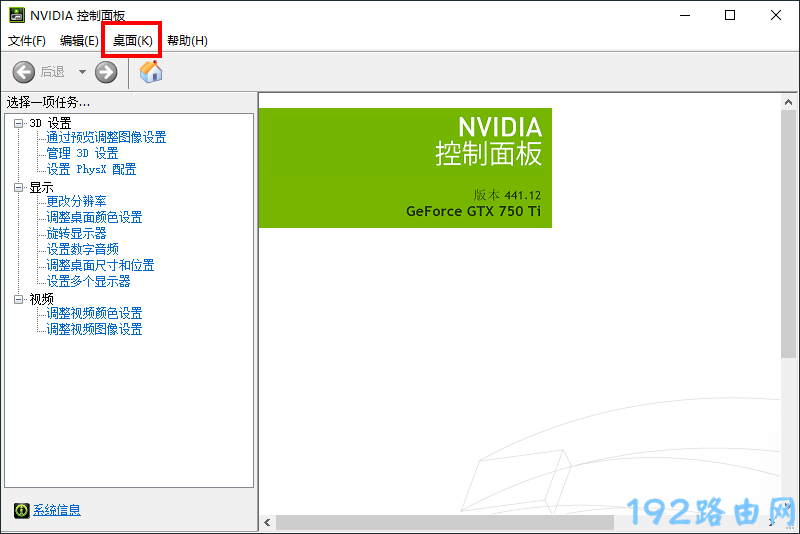Select the 3D 设置 tree heading
Image resolution: width=800 pixels, height=534 pixels.
point(50,123)
